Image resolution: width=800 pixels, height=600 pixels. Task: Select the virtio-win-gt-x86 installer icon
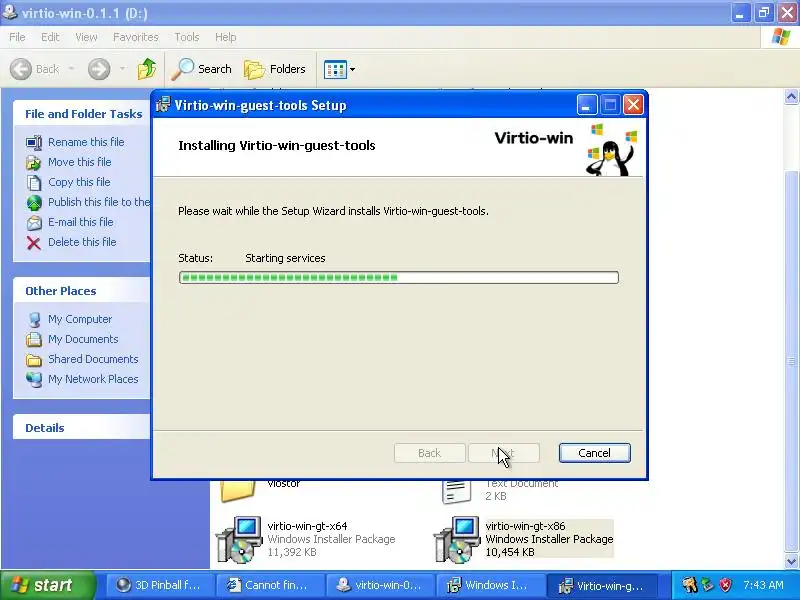point(457,539)
